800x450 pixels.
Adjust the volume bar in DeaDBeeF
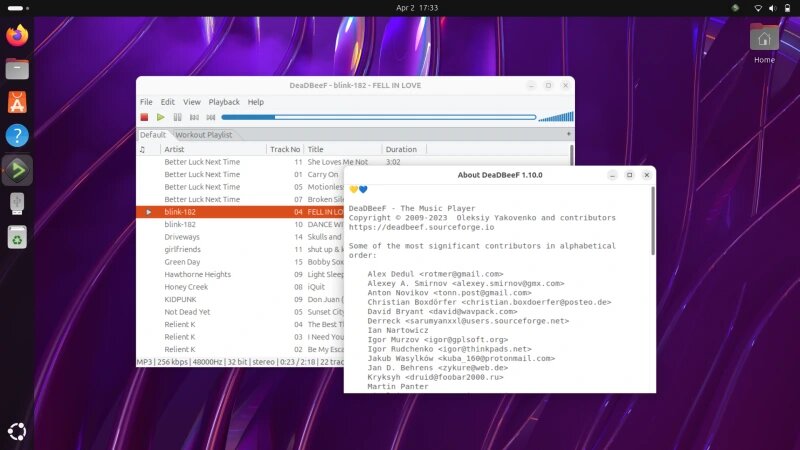(556, 117)
